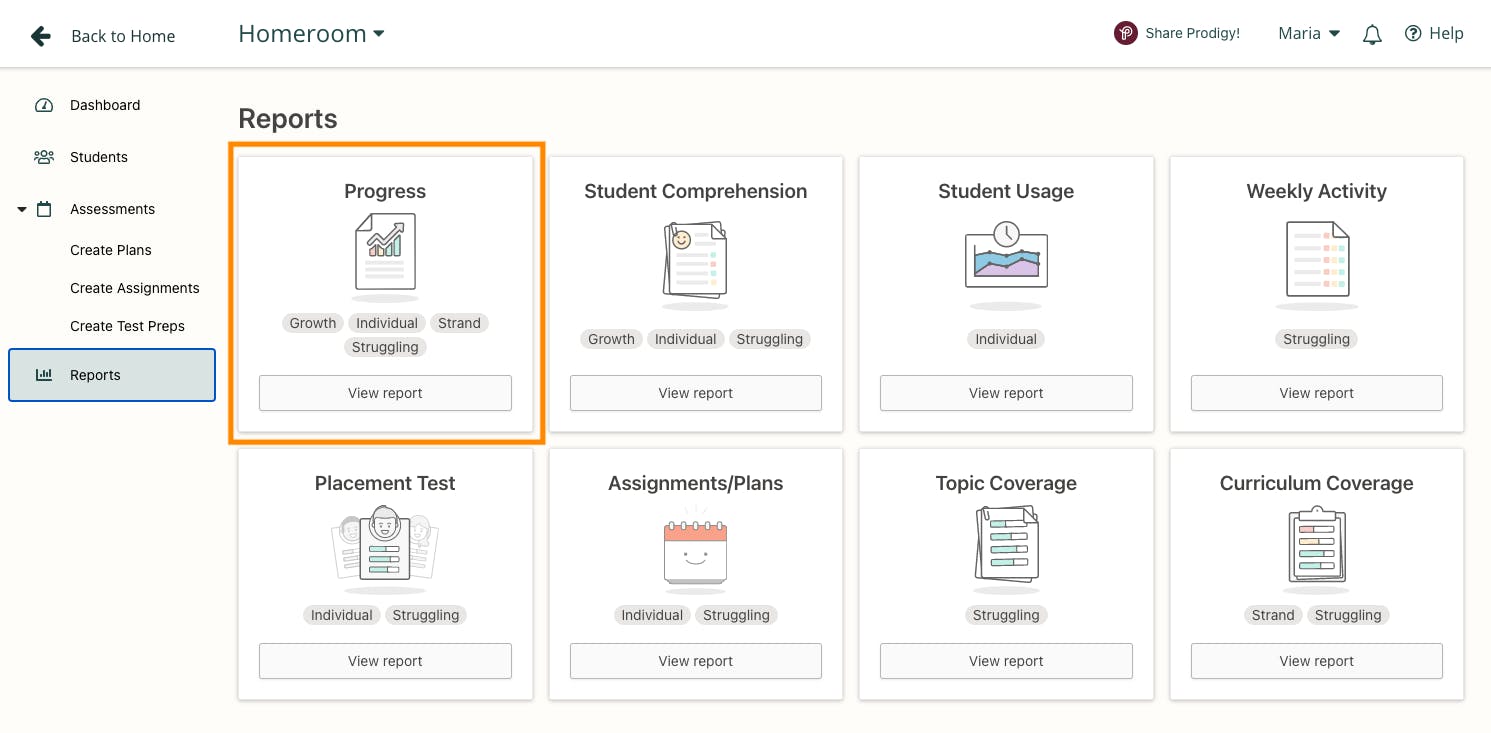
Task: Click the Student Usage graph icon
Action: click(1006, 255)
